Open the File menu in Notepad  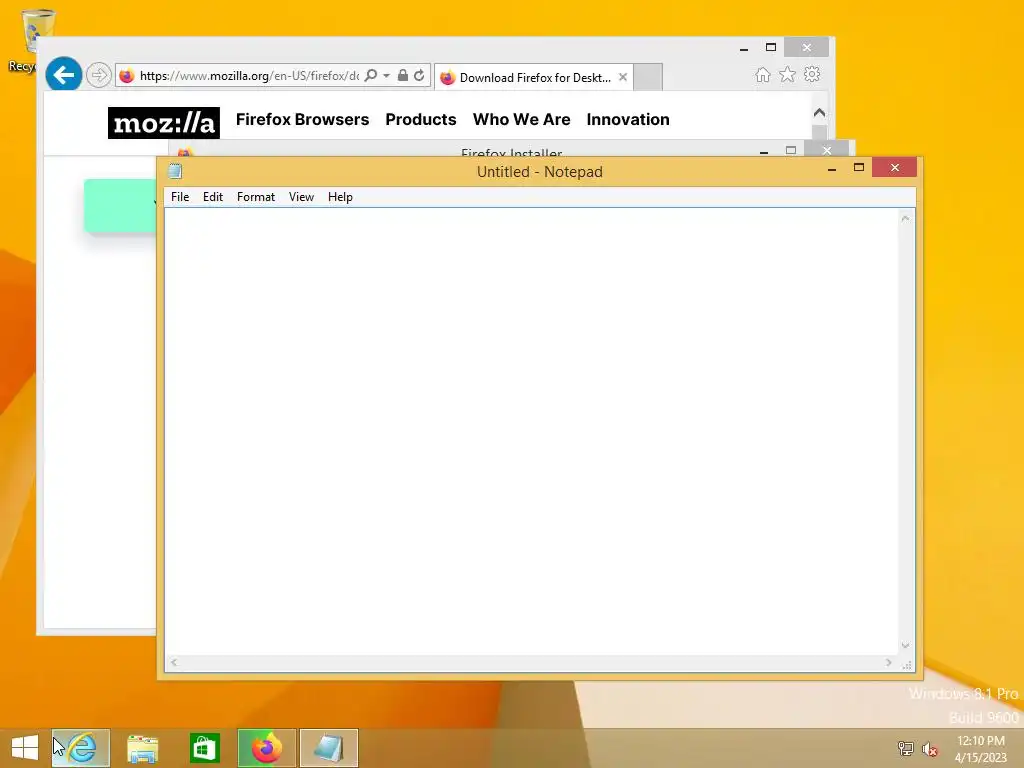180,197
